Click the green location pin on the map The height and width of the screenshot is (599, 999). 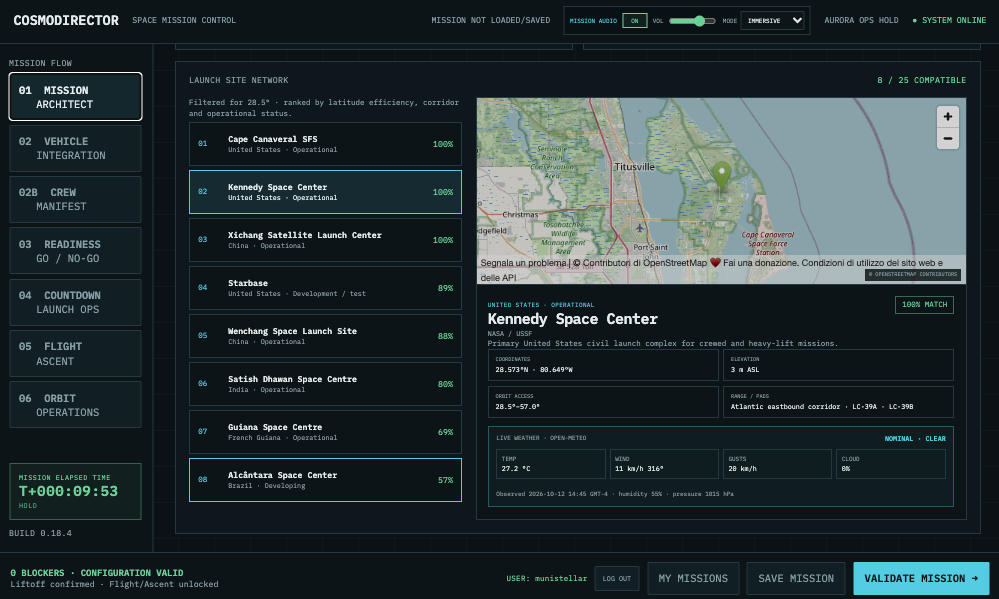coord(721,177)
